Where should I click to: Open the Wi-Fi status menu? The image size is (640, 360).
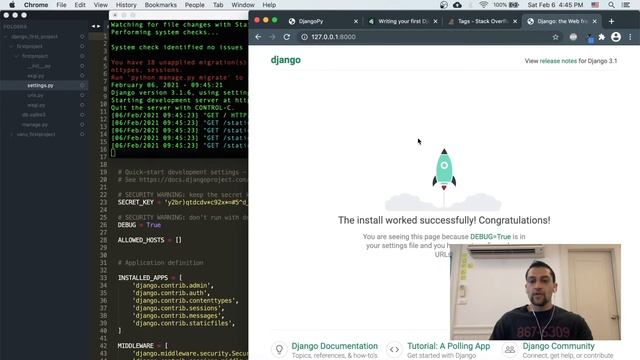click(484, 5)
